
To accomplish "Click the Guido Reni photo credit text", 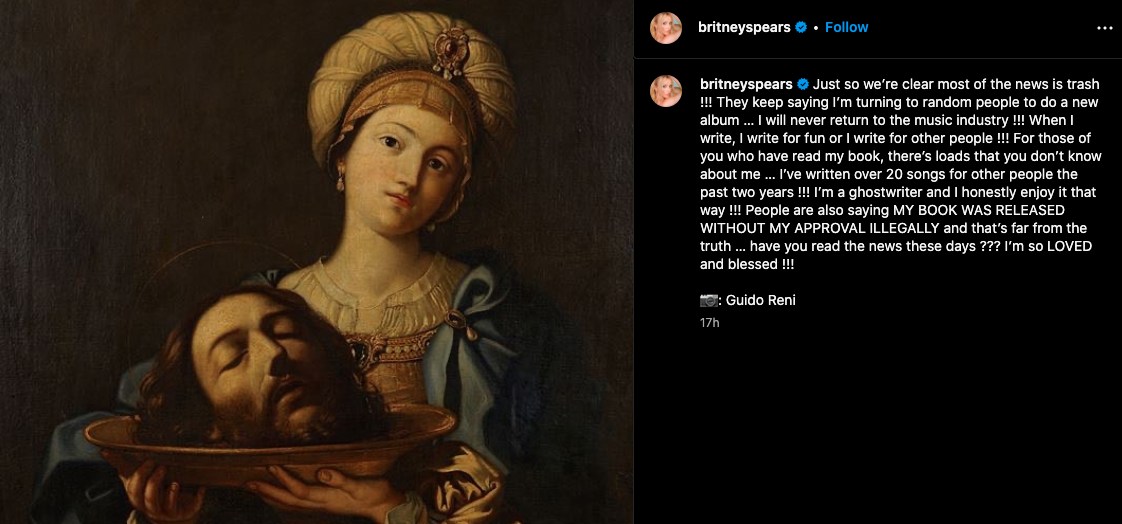I will tap(761, 300).
